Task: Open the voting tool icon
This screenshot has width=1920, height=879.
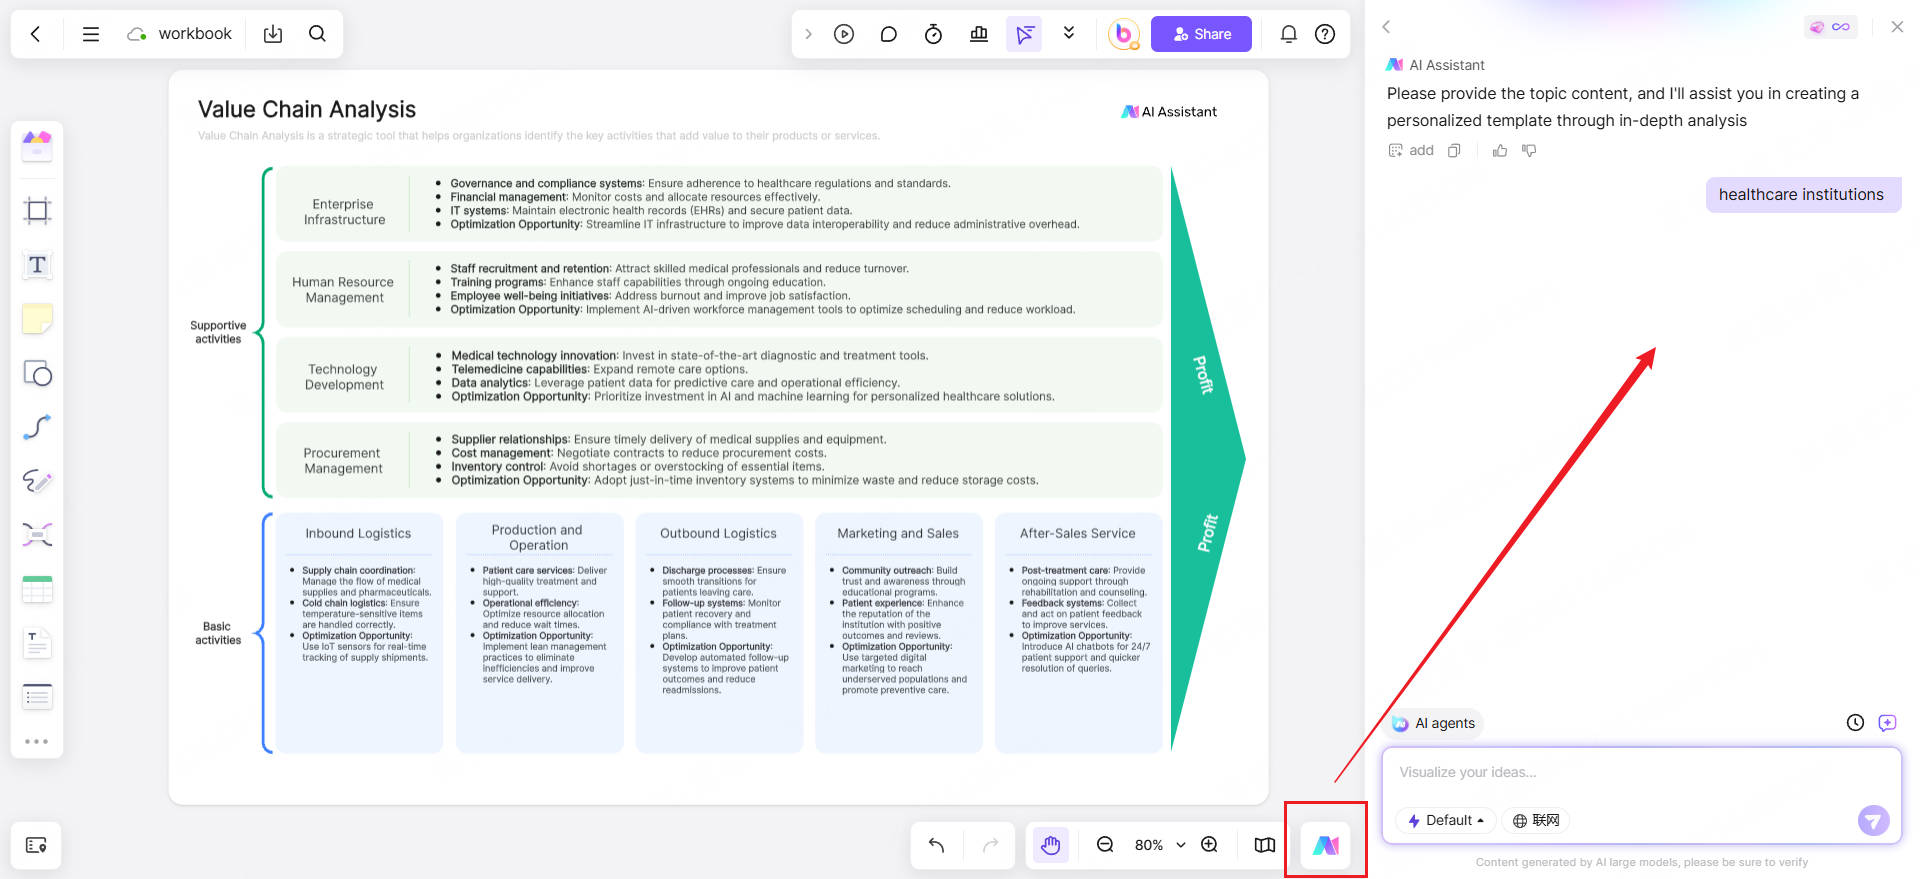Action: tap(979, 34)
